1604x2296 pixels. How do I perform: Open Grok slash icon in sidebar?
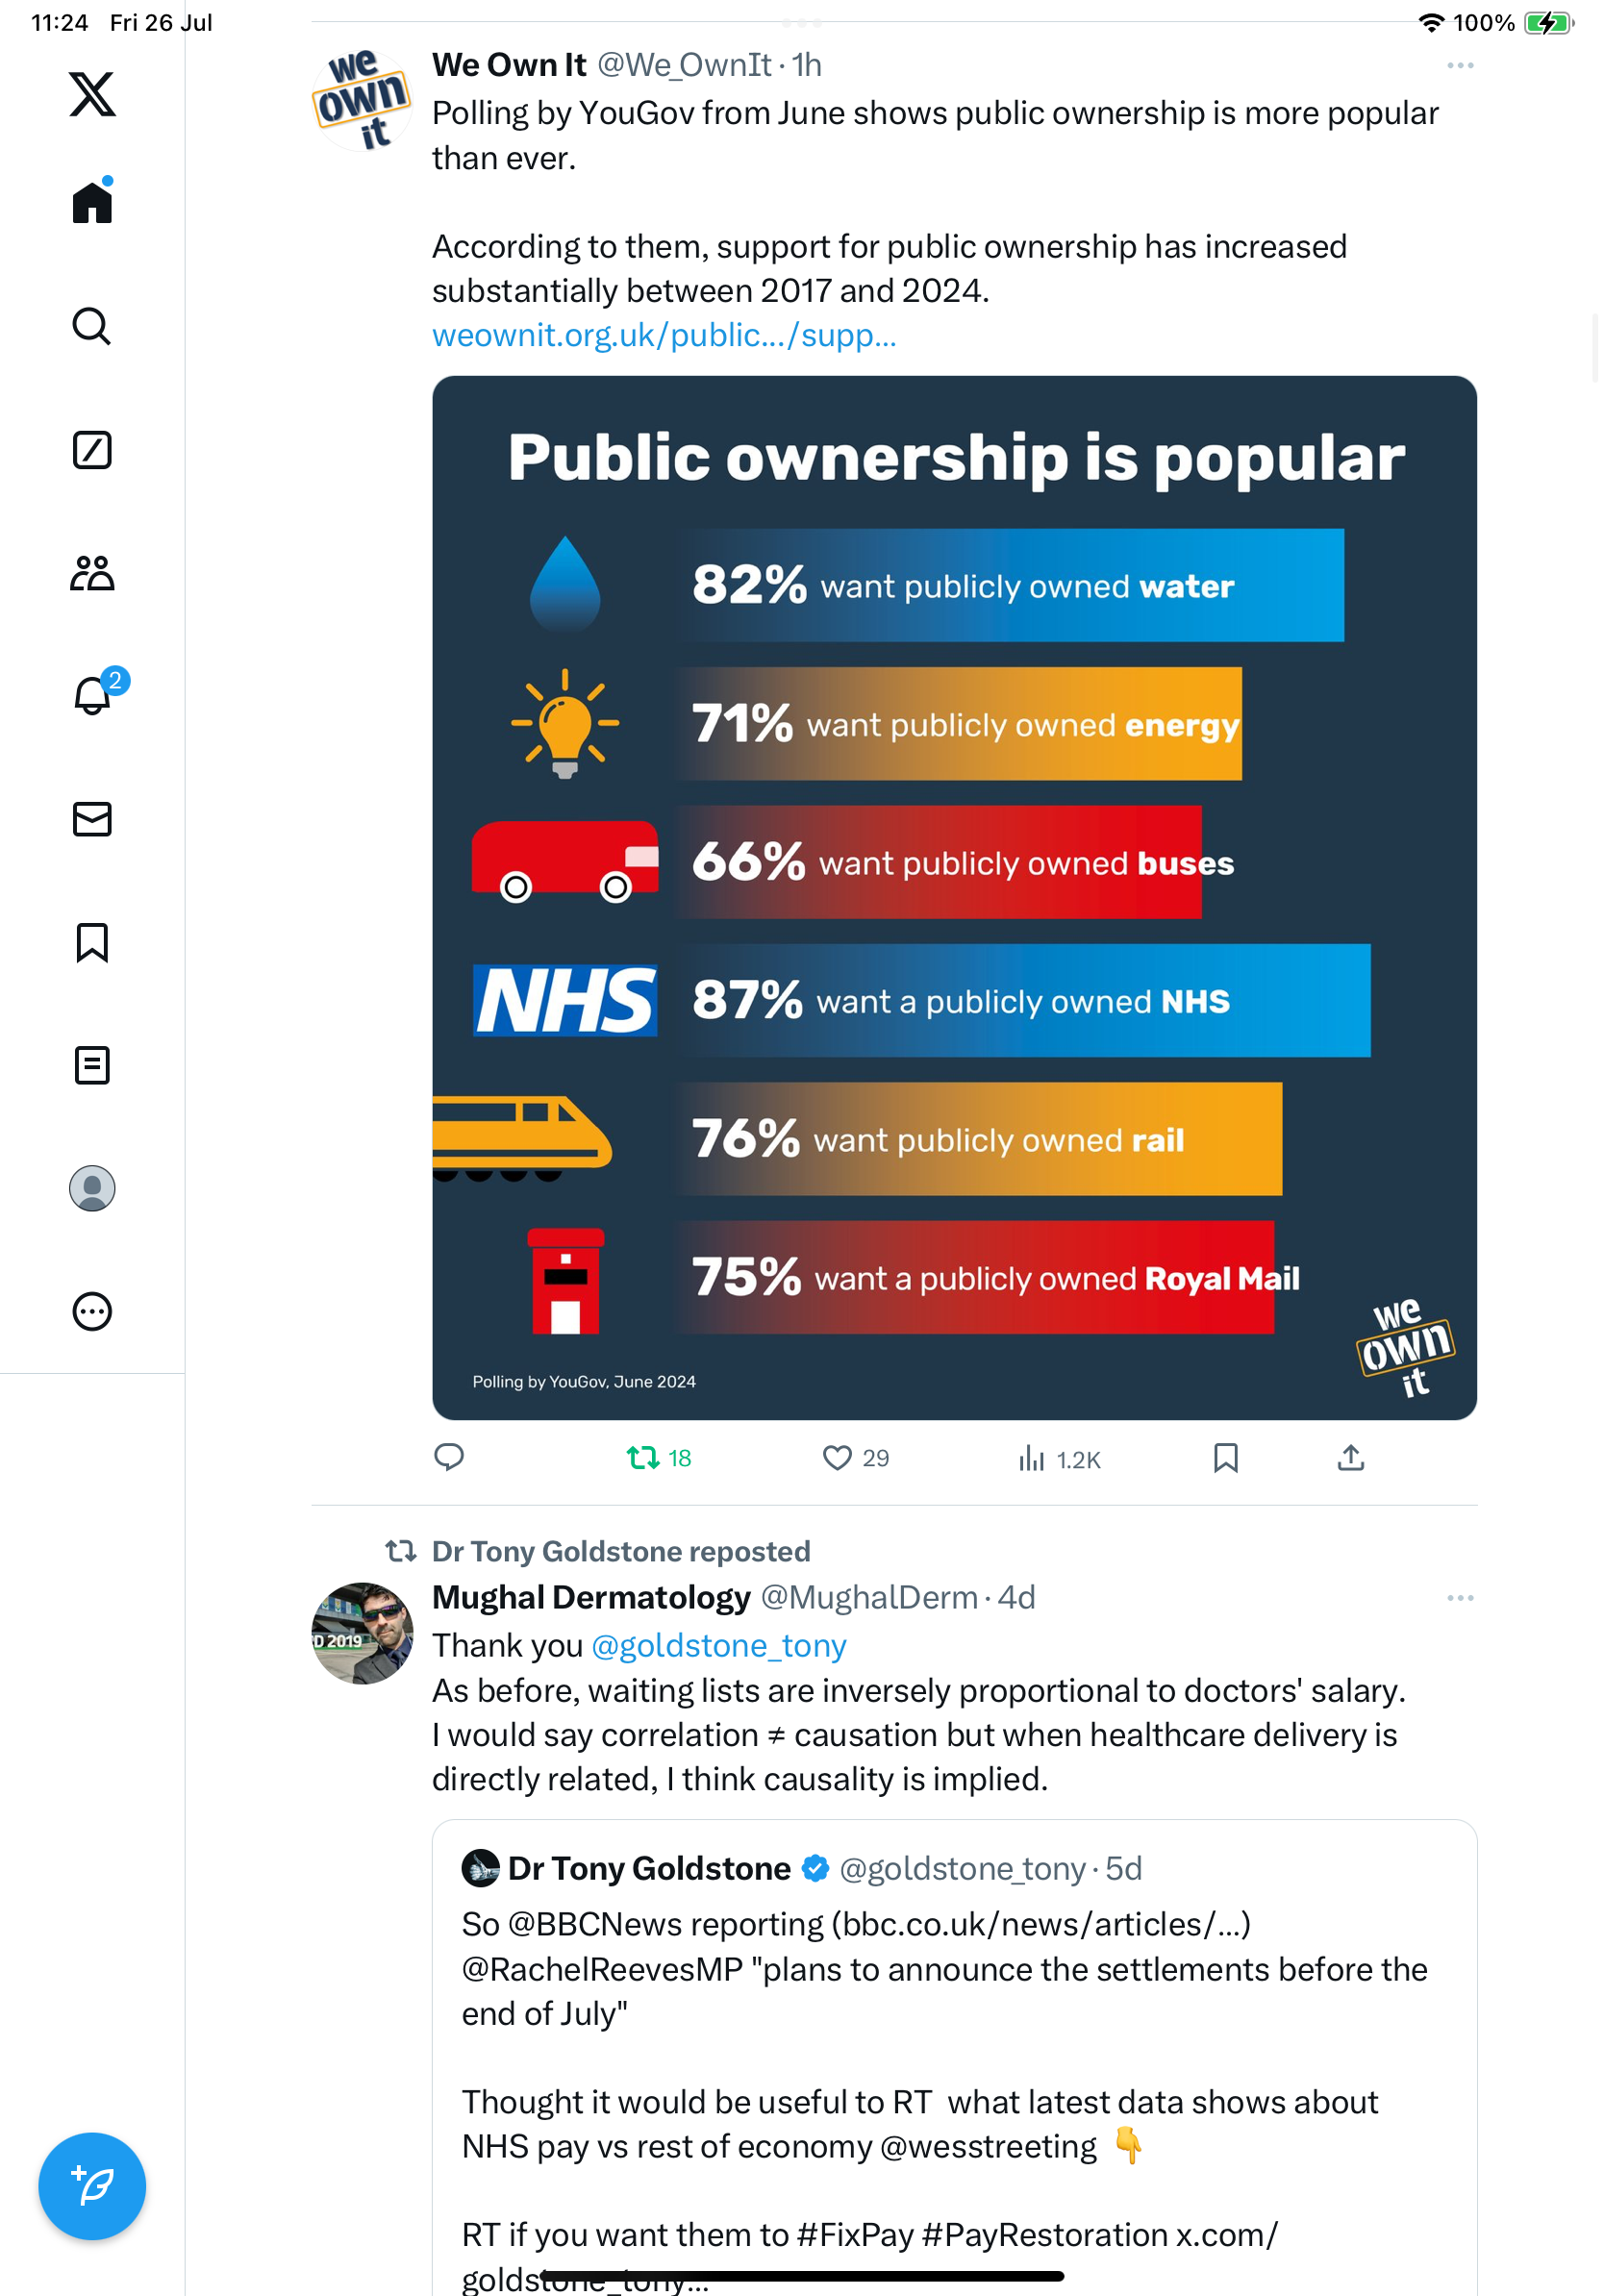[92, 450]
